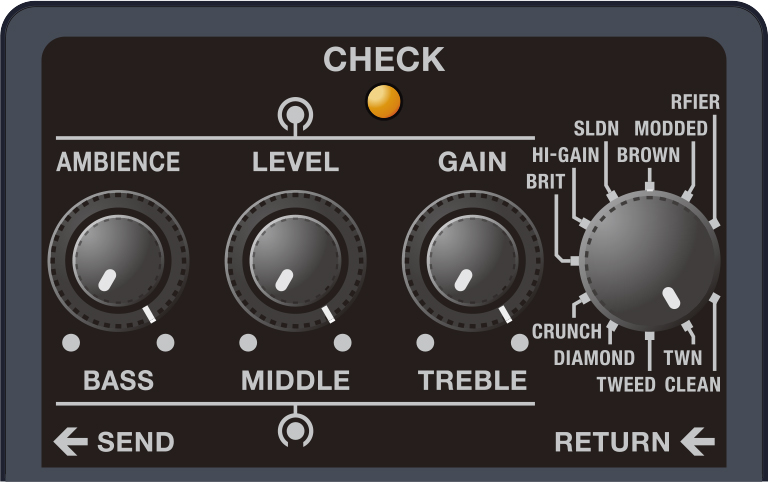Select the TWN amp type label
Image resolution: width=769 pixels, height=482 pixels.
tap(683, 358)
